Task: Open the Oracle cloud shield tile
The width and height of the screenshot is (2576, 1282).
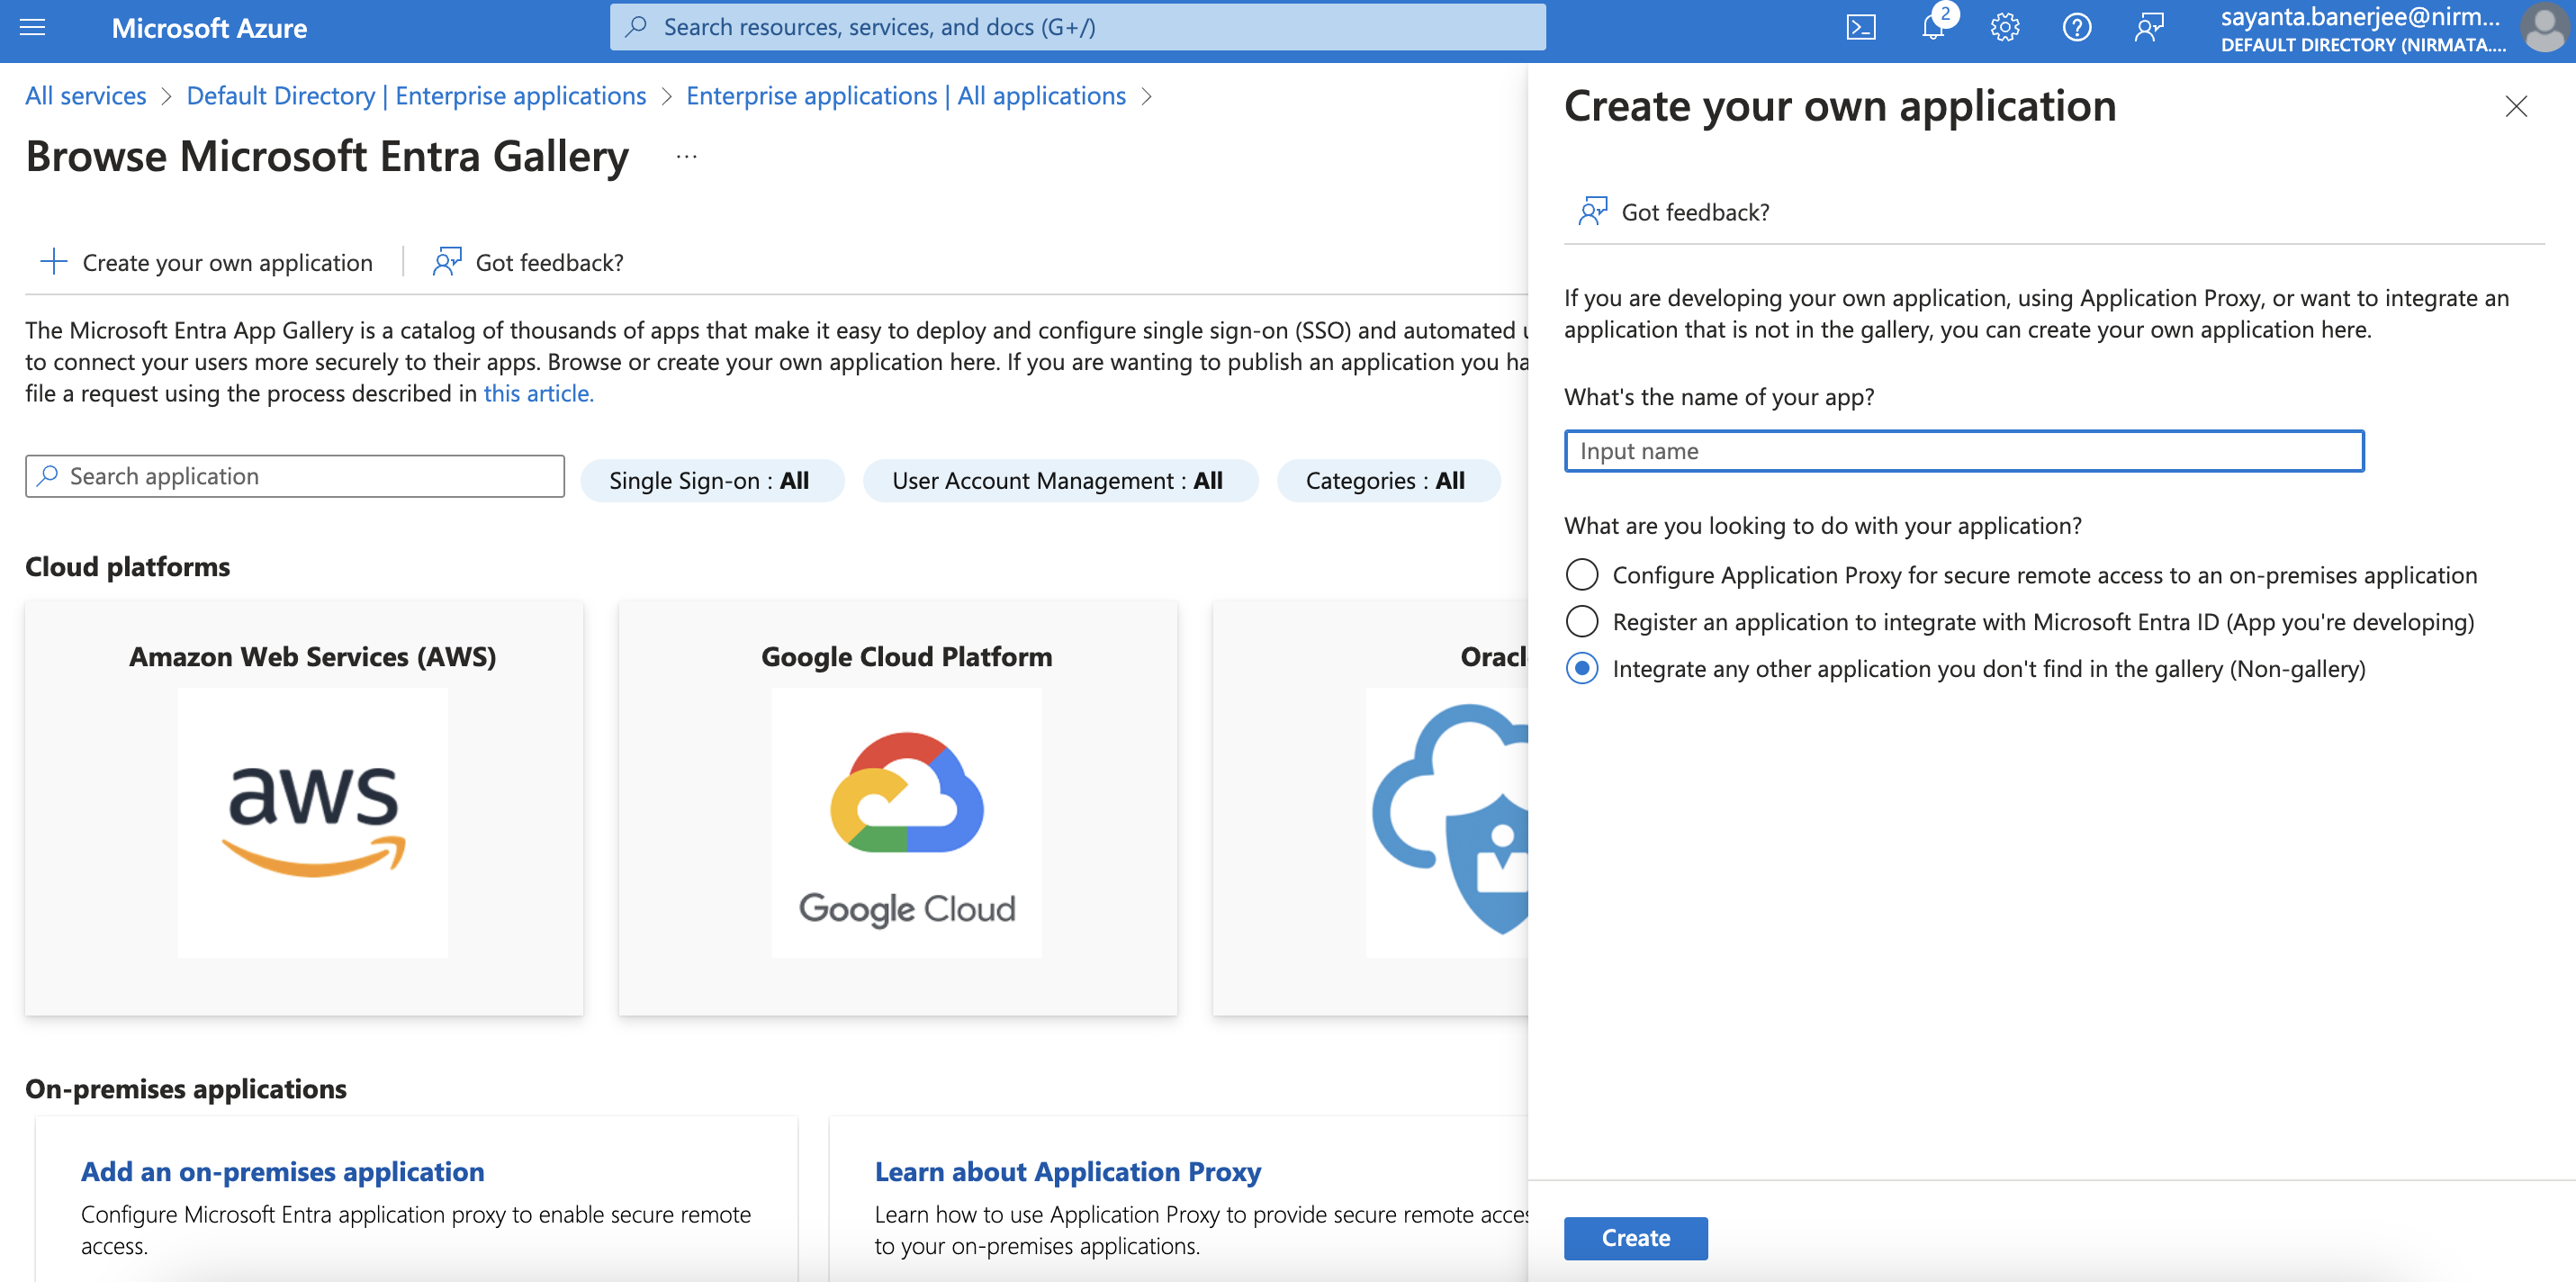Action: click(x=1448, y=822)
